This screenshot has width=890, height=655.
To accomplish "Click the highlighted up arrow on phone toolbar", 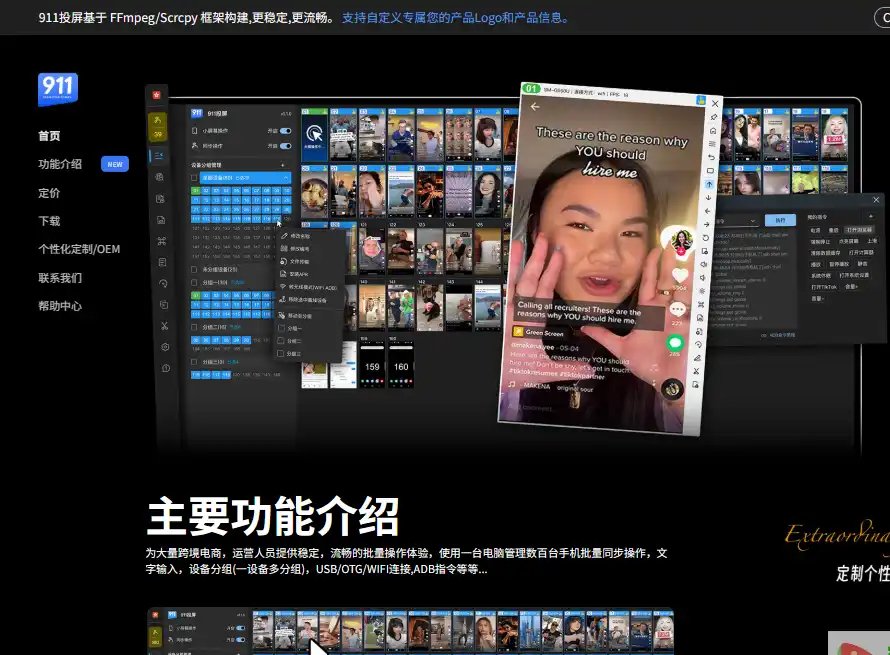I will click(709, 184).
